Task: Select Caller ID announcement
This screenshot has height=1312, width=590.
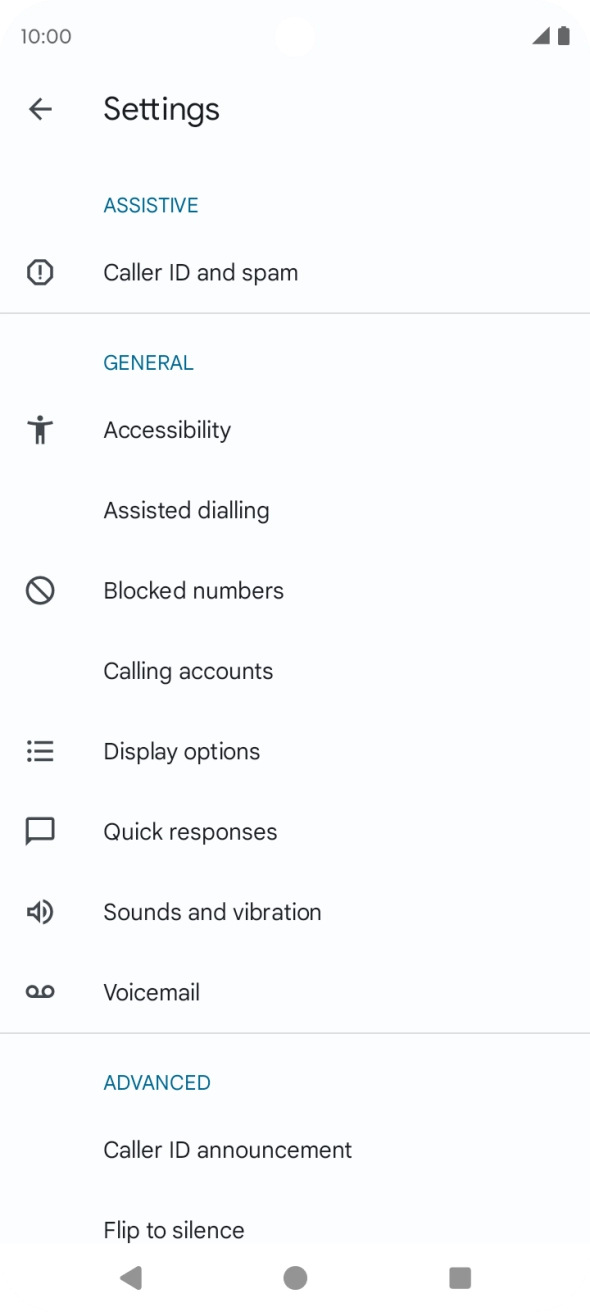Action: [x=227, y=1150]
